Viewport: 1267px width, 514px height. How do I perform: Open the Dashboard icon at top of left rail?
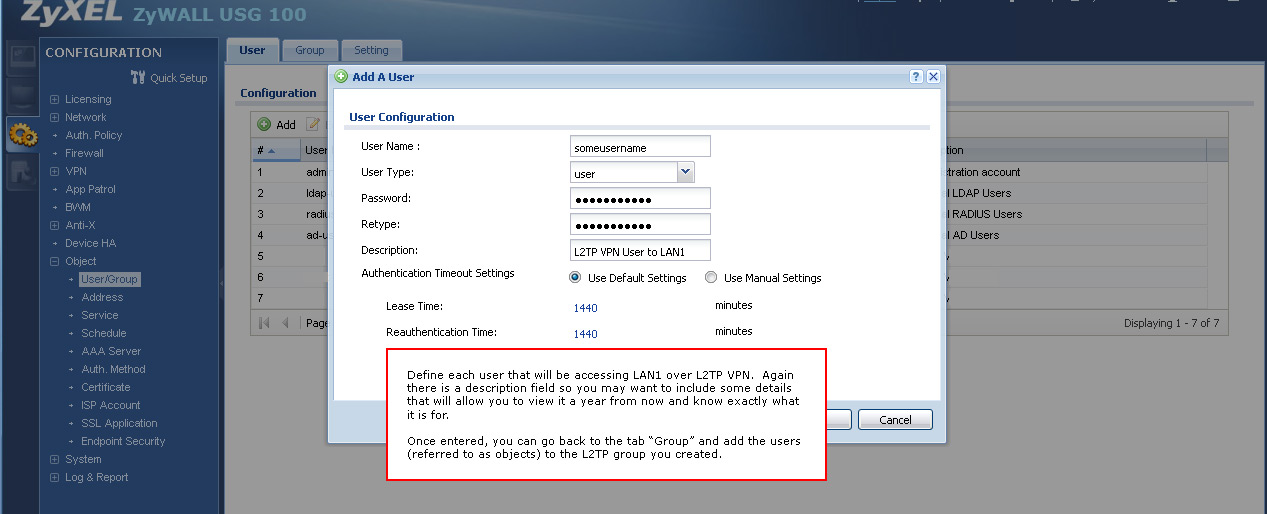pos(21,58)
